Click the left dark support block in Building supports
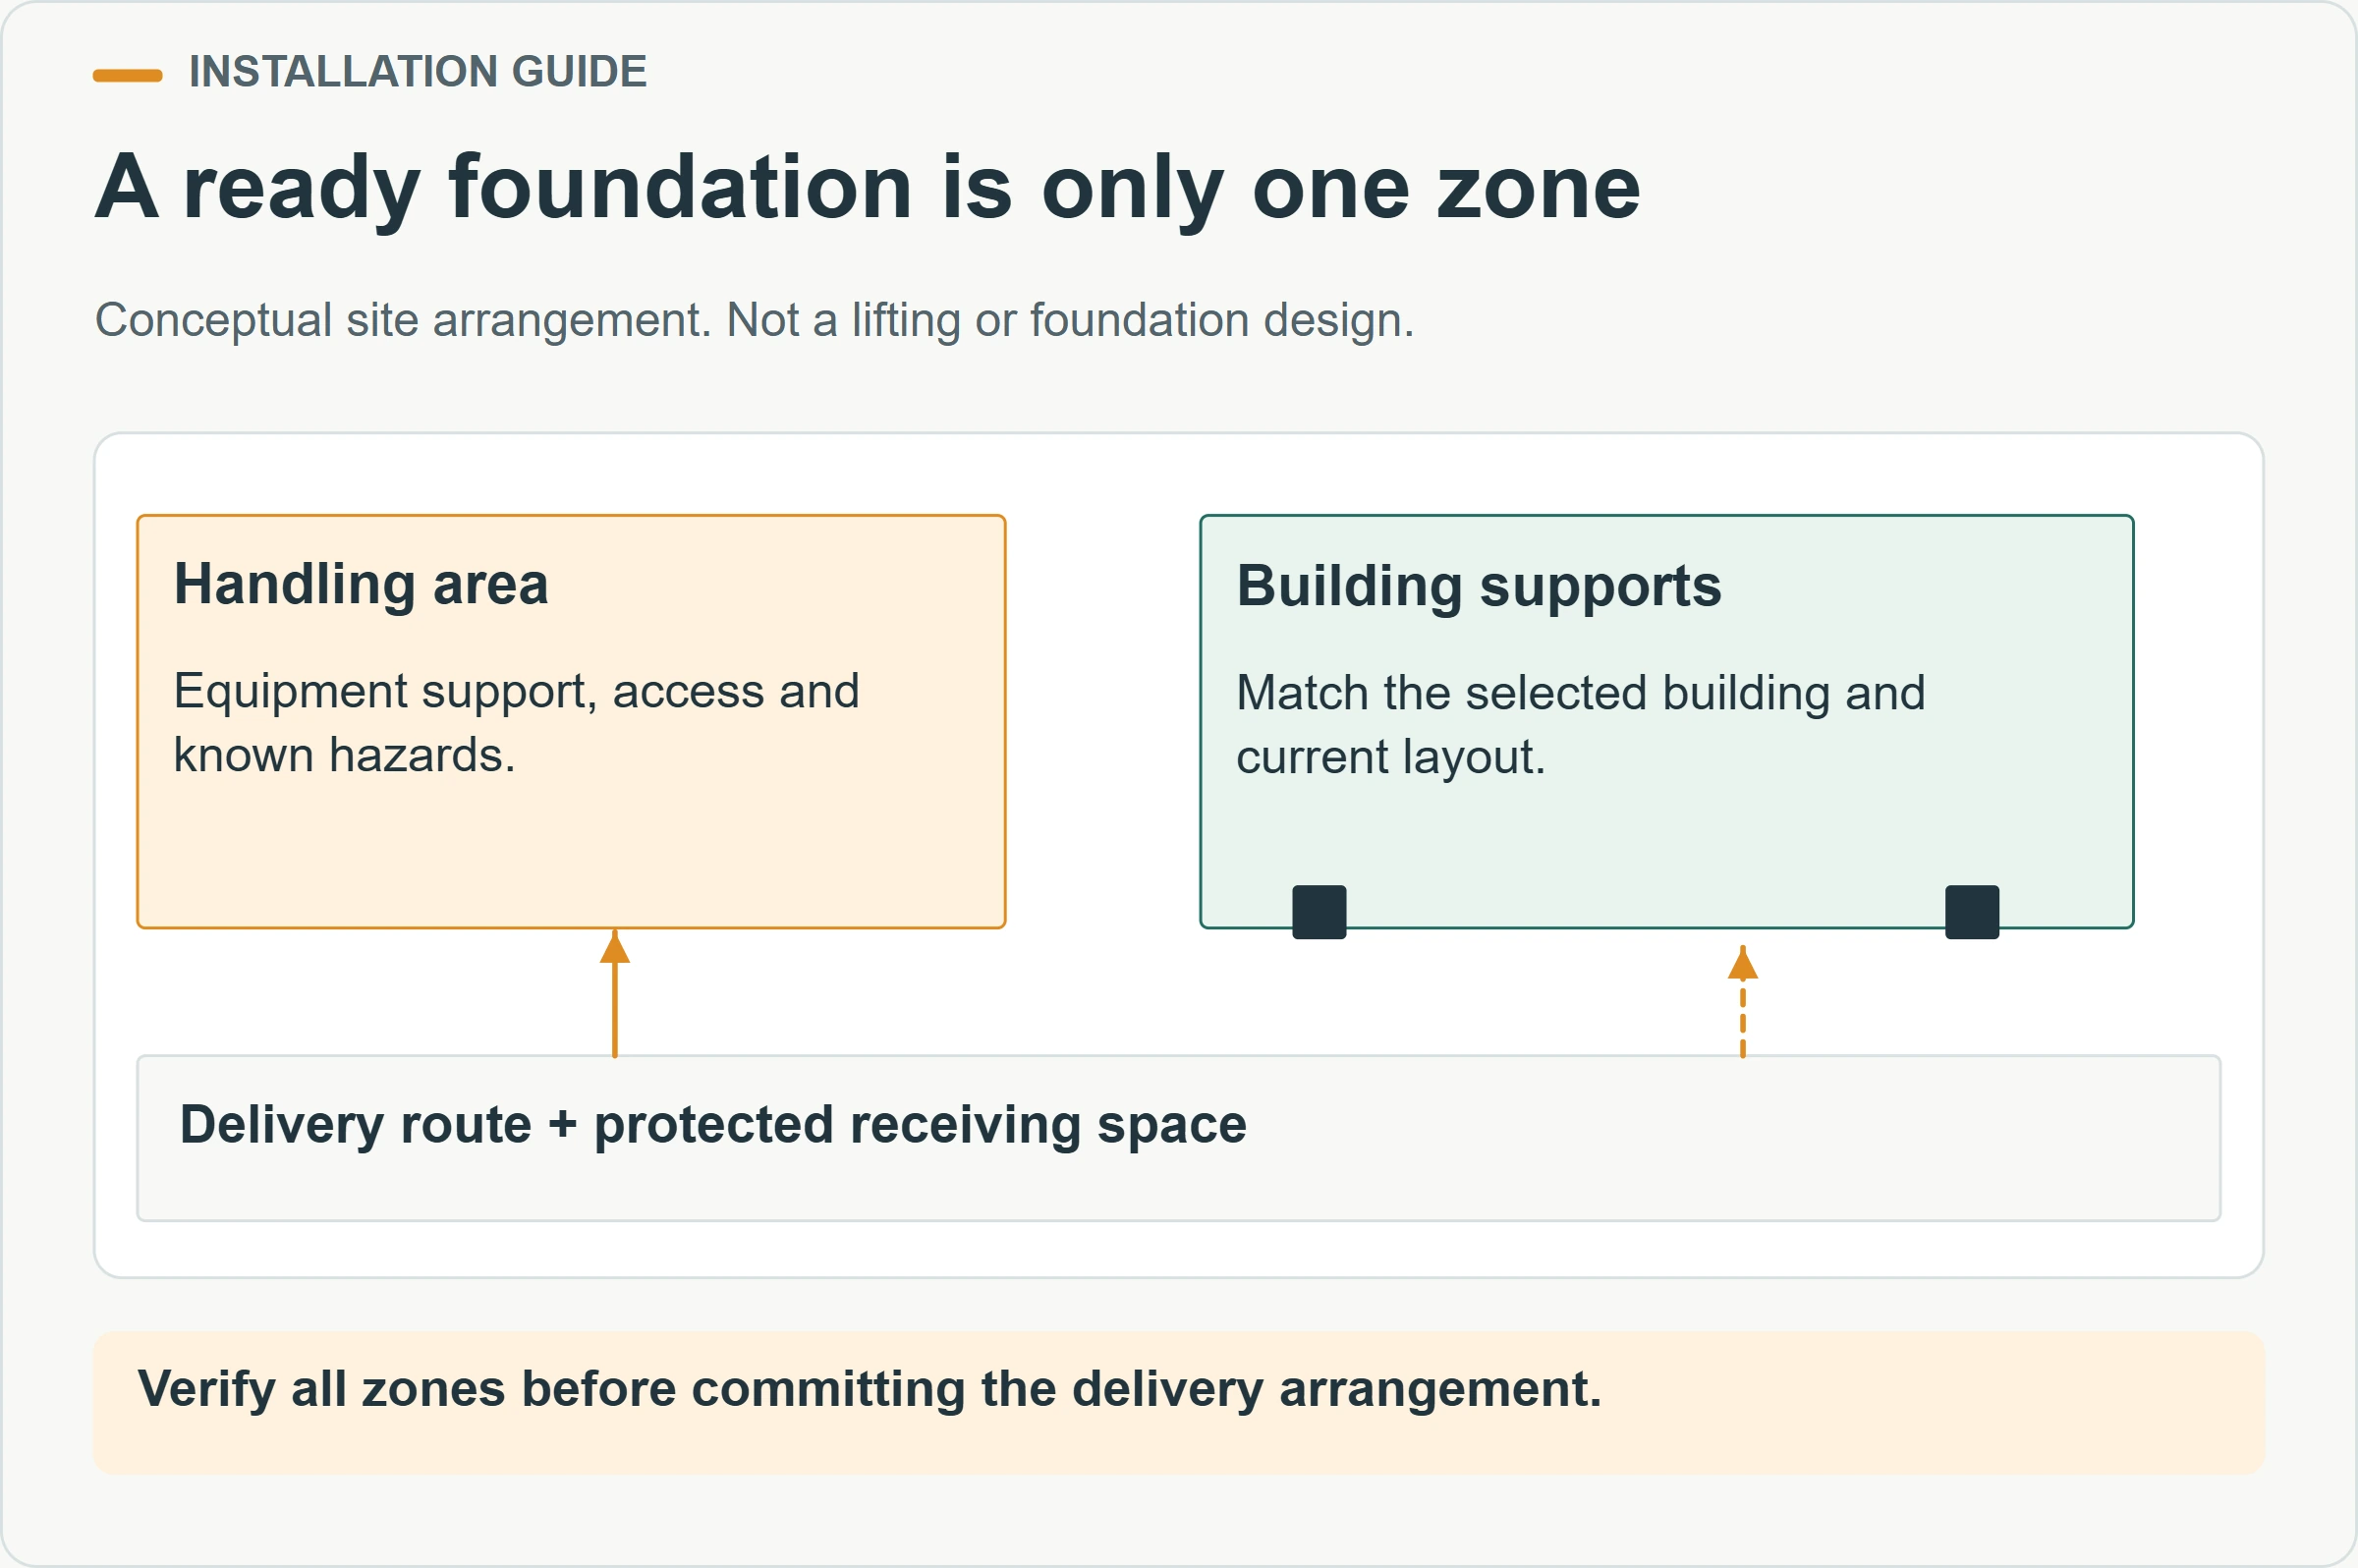 (x=1319, y=912)
